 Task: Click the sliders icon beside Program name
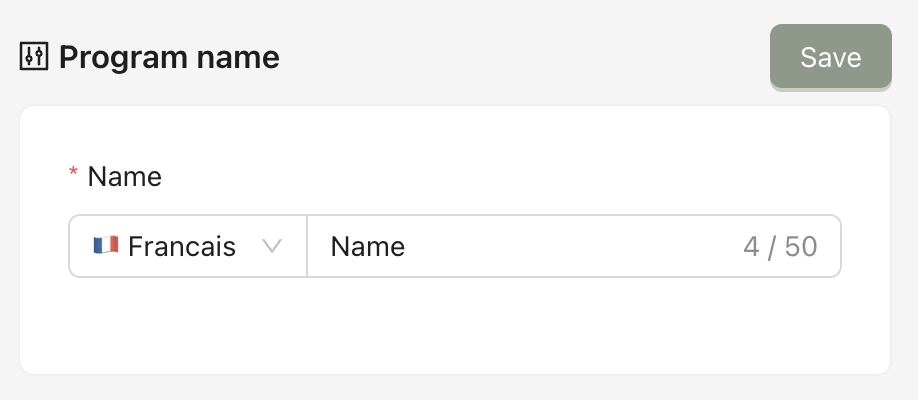click(34, 57)
